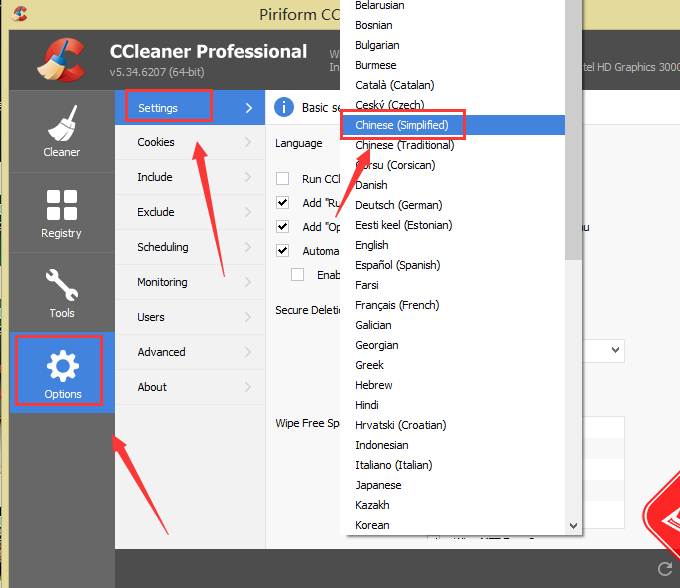The height and width of the screenshot is (588, 680).
Task: Open the Cookies options tab
Action: click(x=156, y=142)
